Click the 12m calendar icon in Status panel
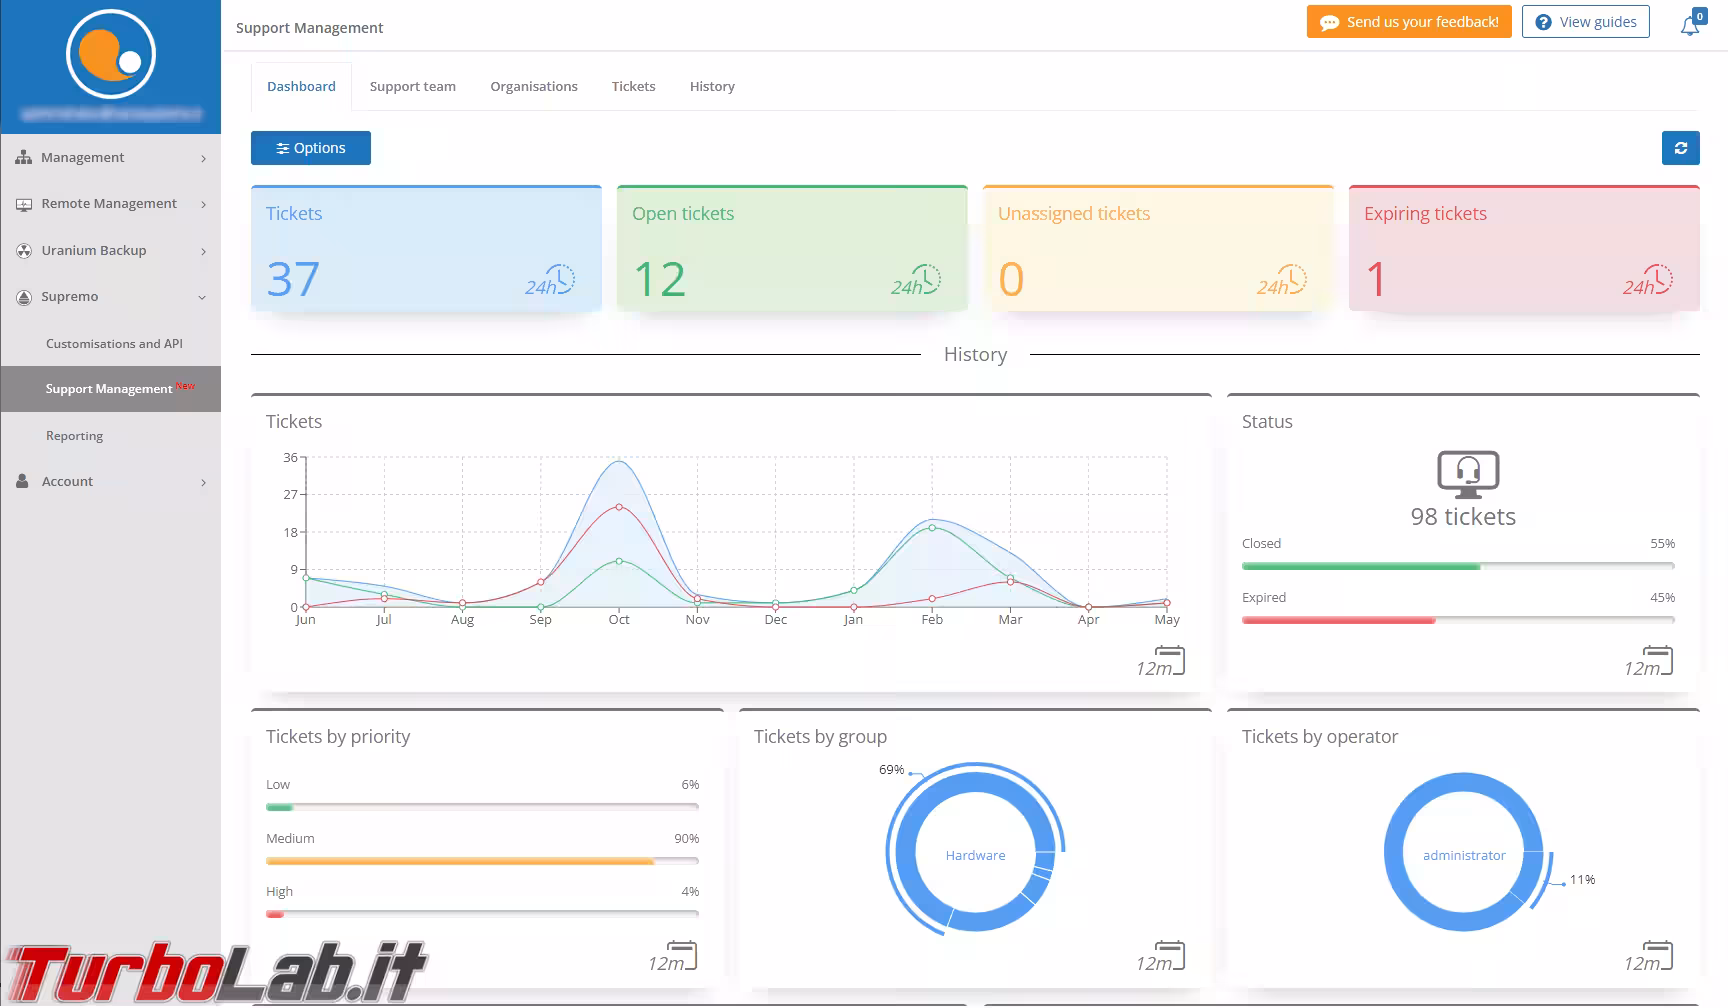The image size is (1728, 1008). click(x=1649, y=662)
